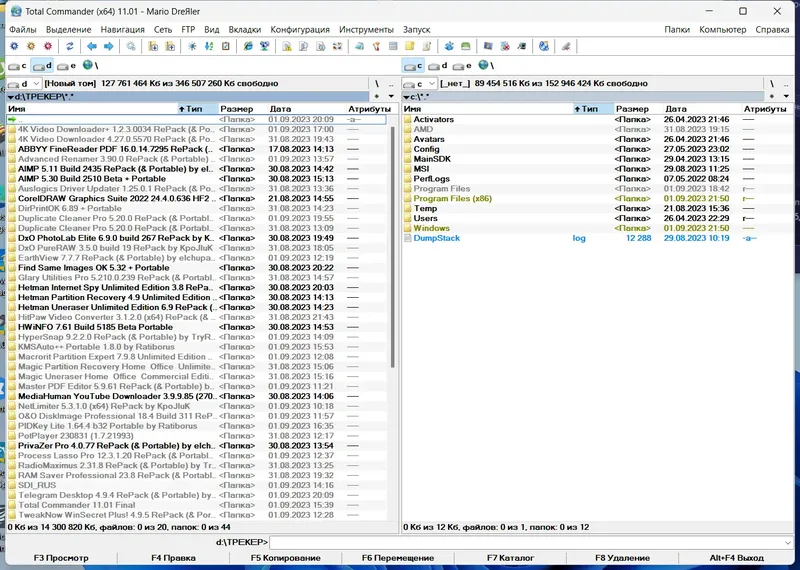Viewport: 800px width, 570px height.
Task: Open network neighborhood globe in left drive bar
Action: pyautogui.click(x=90, y=65)
